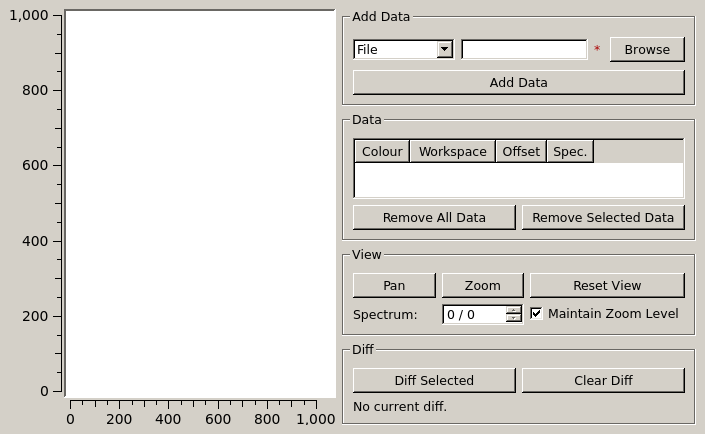Decrement the Spectrum spinbox down arrow
Viewport: 705px width, 434px height.
click(513, 319)
